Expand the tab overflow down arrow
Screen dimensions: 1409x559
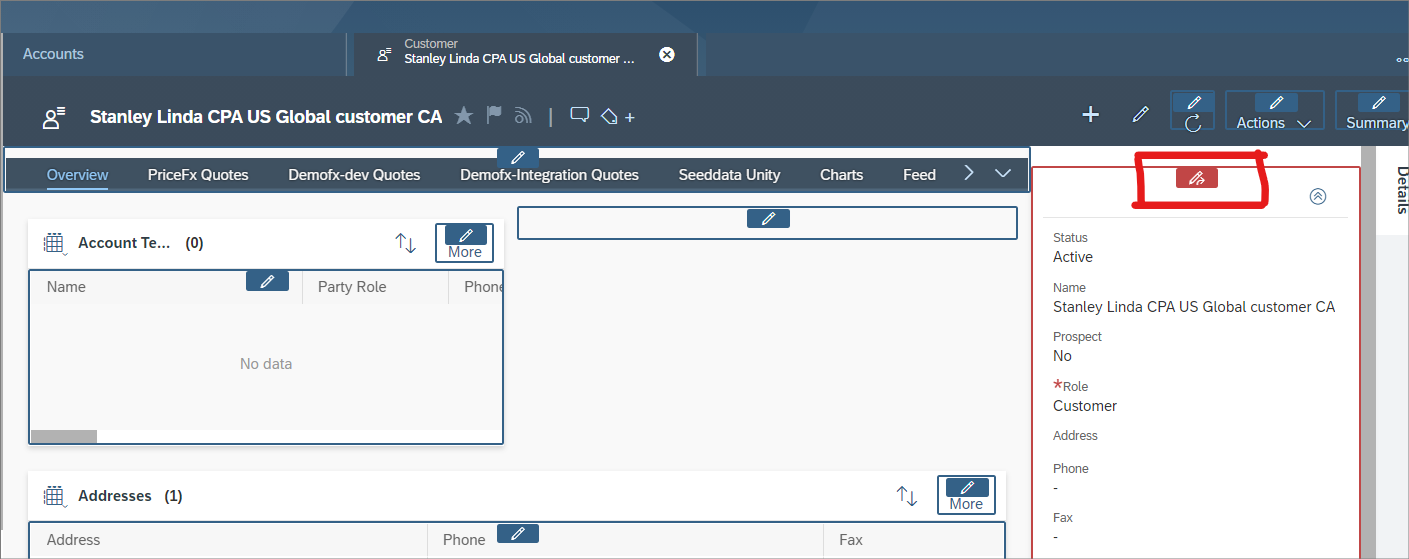click(1004, 174)
